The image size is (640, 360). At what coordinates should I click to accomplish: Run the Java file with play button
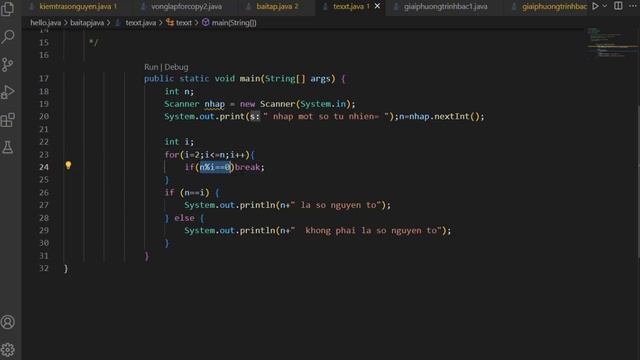click(x=596, y=6)
